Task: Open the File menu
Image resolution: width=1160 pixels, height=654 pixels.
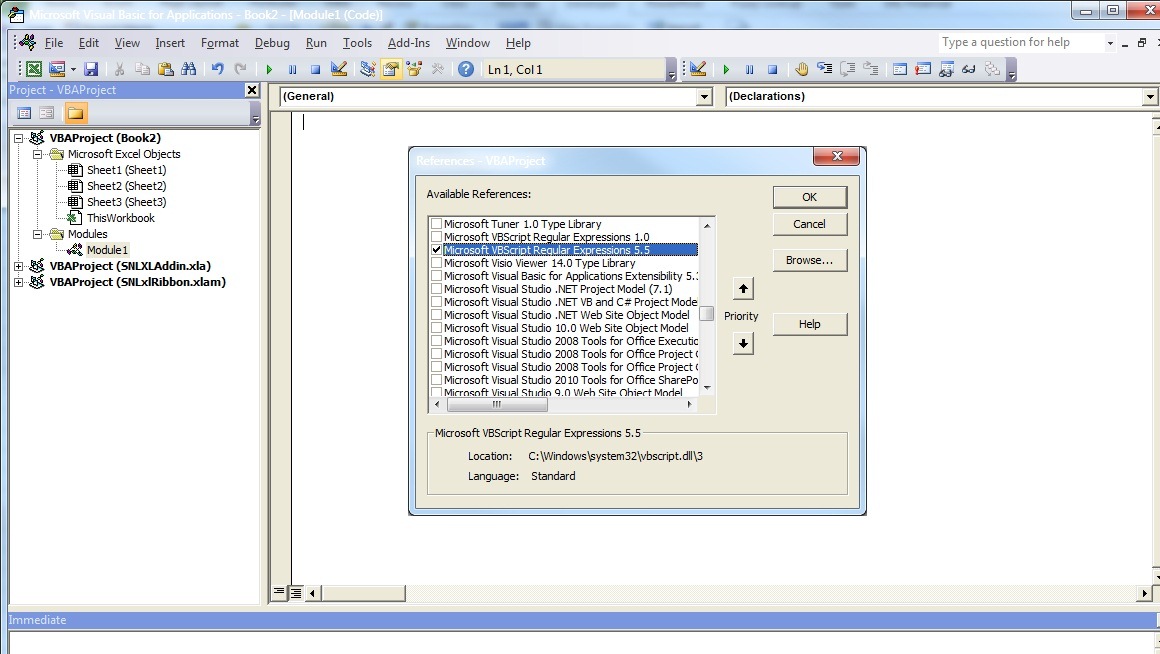Action: pyautogui.click(x=53, y=43)
